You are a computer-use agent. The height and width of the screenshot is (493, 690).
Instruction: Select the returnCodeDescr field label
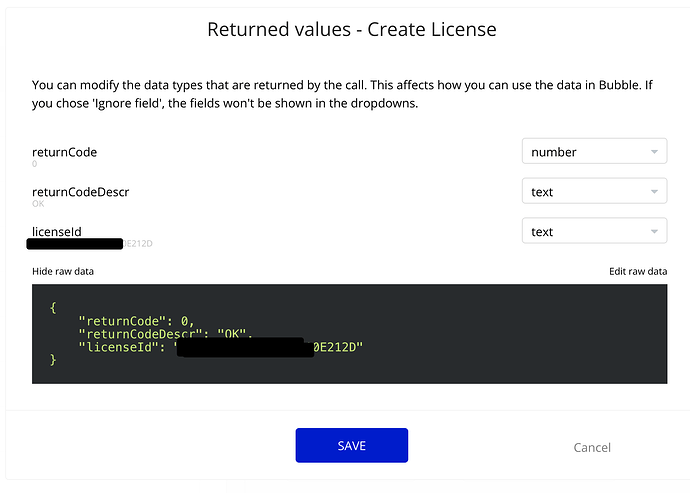coord(81,192)
